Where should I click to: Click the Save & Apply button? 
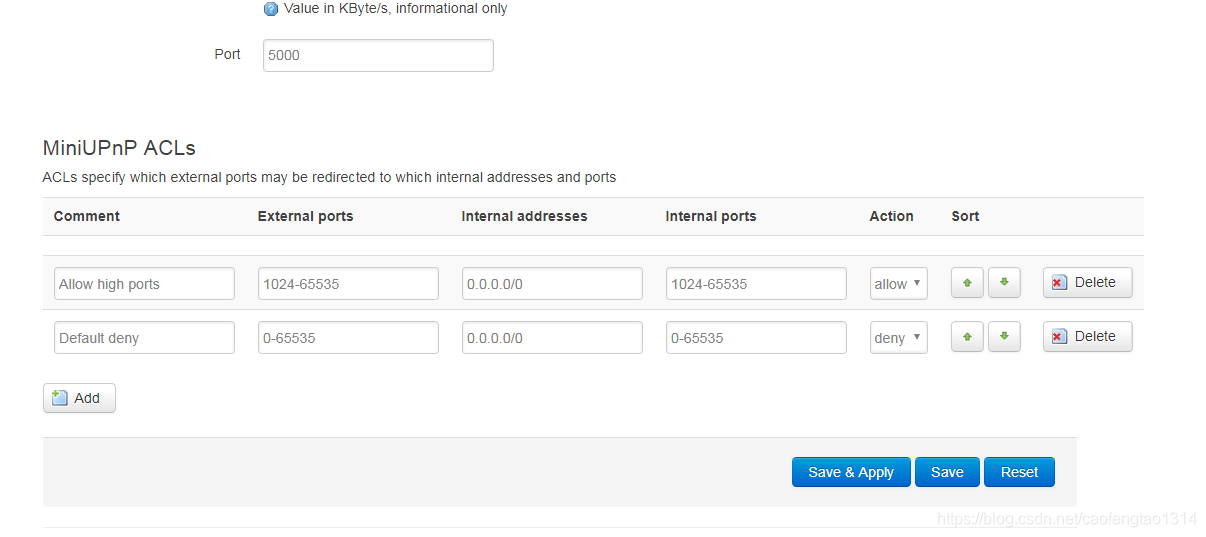point(851,472)
